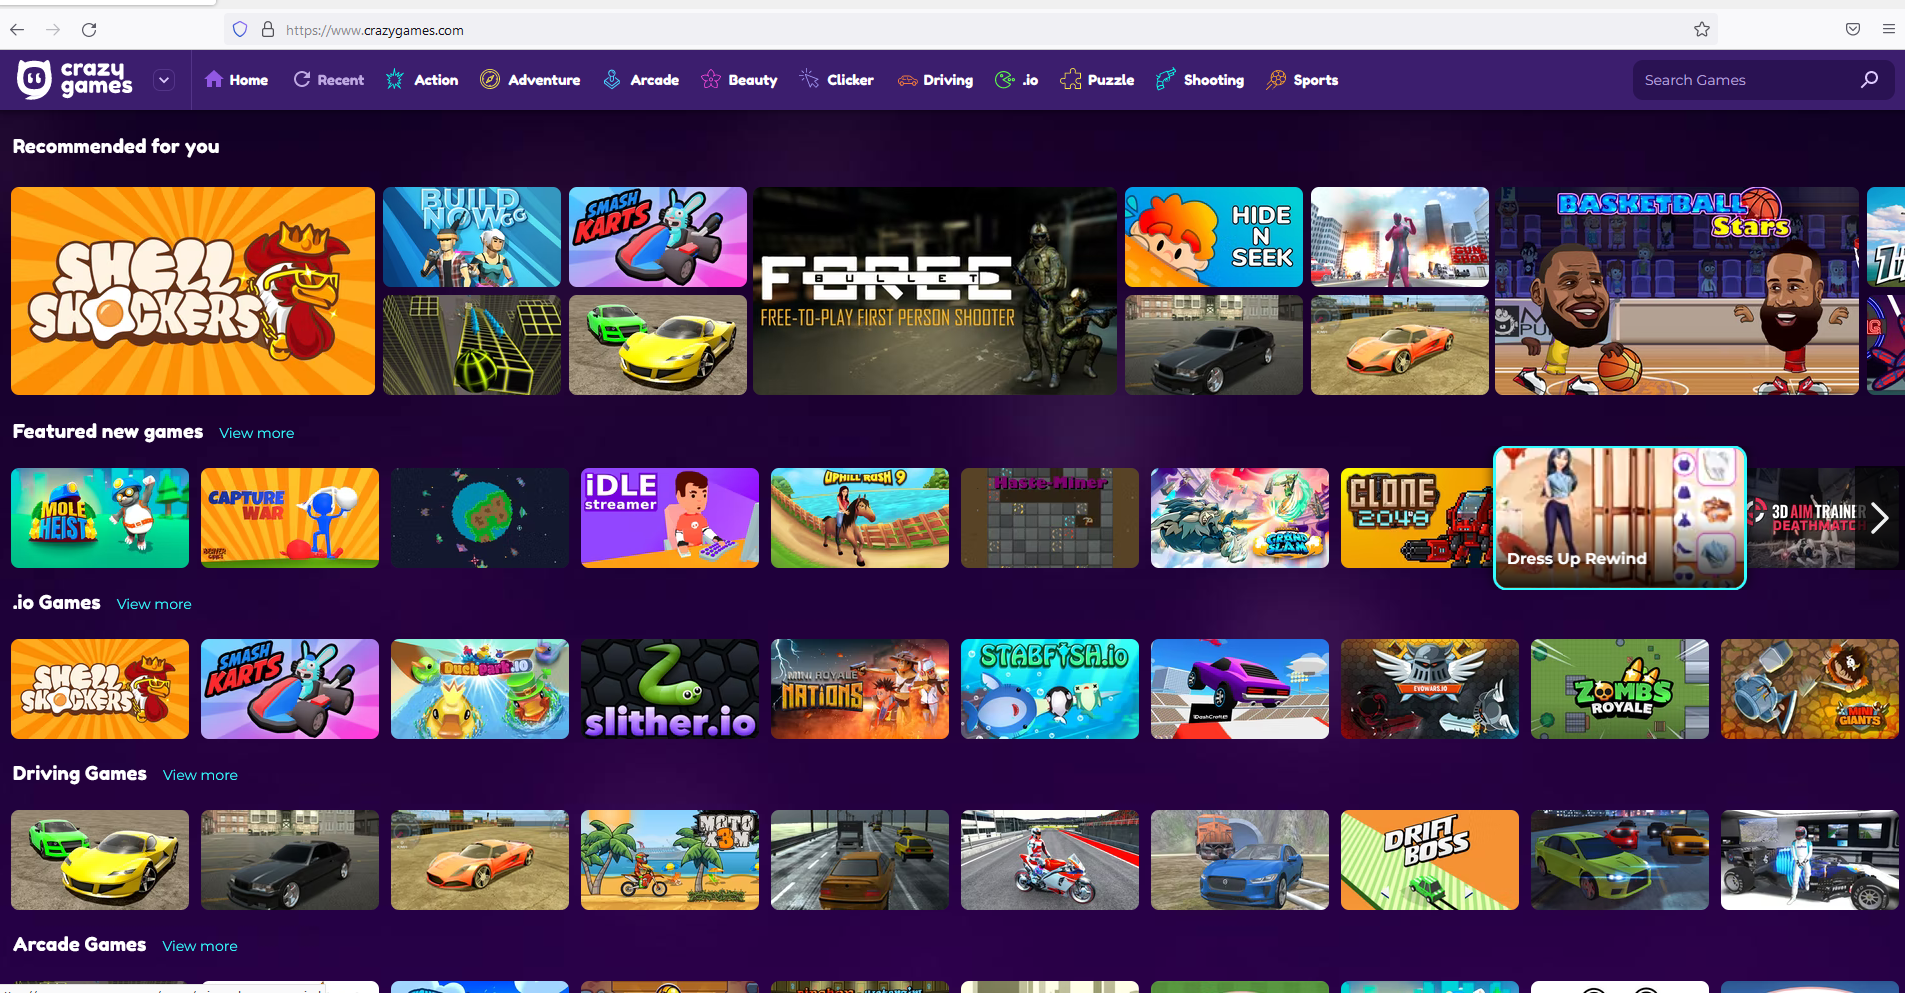Click the next arrow on Featured carousel
This screenshot has width=1905, height=993.
click(x=1879, y=518)
